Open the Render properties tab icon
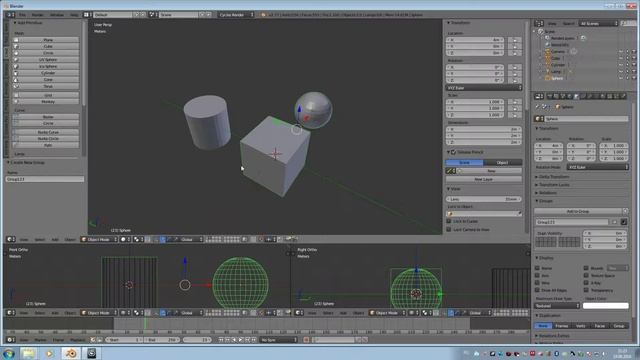Screen dimensions: 640x360 pyautogui.click(x=549, y=96)
